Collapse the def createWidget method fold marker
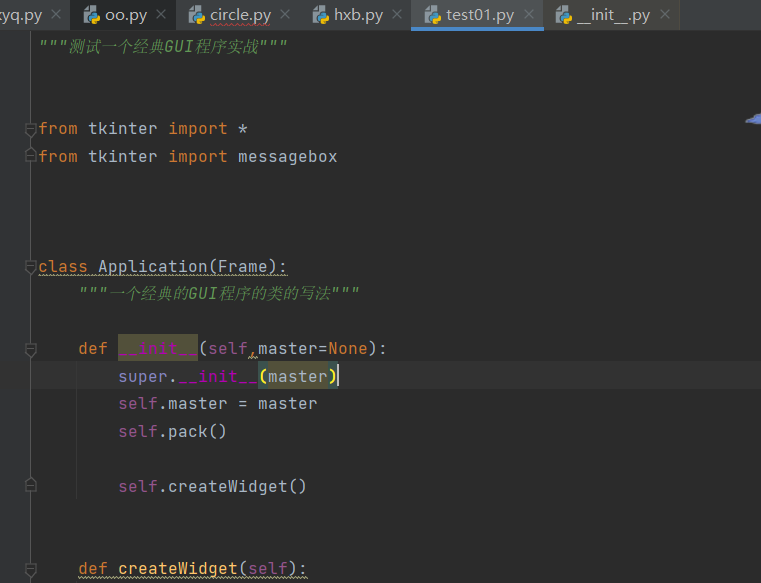Image resolution: width=761 pixels, height=583 pixels. 31,569
